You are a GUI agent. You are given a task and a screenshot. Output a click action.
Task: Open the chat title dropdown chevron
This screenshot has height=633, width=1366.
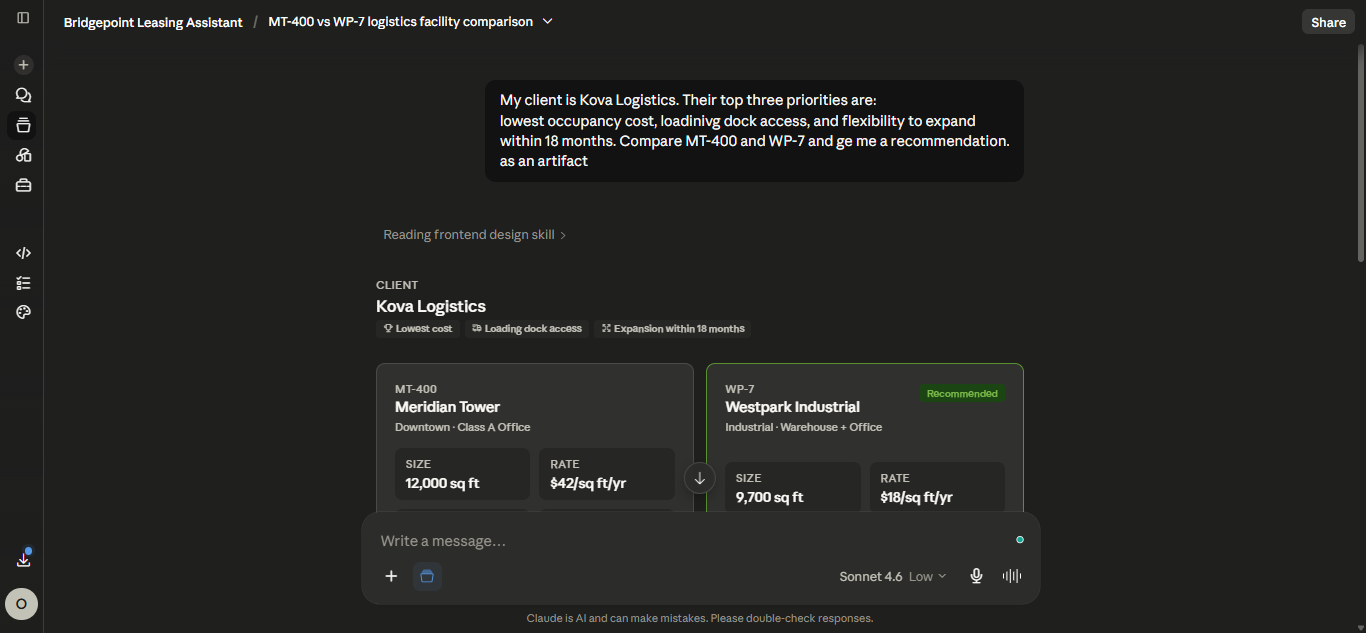pos(547,21)
